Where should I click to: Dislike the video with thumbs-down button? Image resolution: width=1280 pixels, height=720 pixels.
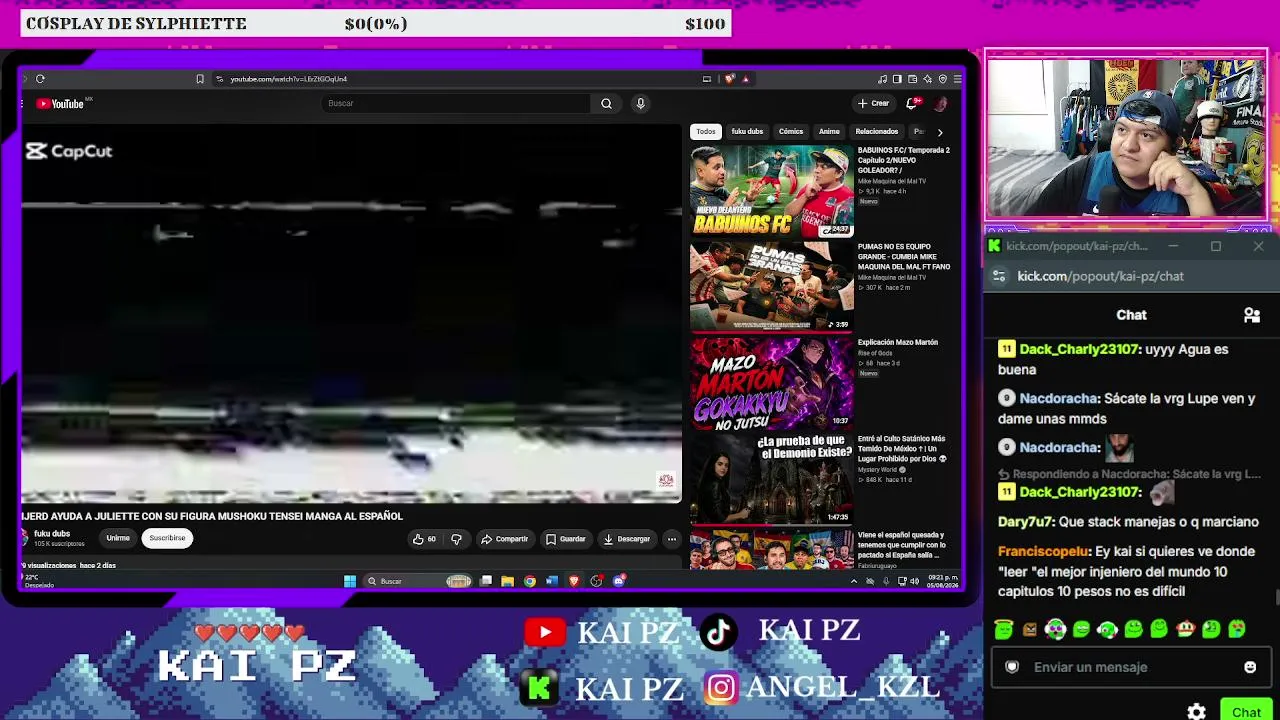click(x=456, y=539)
